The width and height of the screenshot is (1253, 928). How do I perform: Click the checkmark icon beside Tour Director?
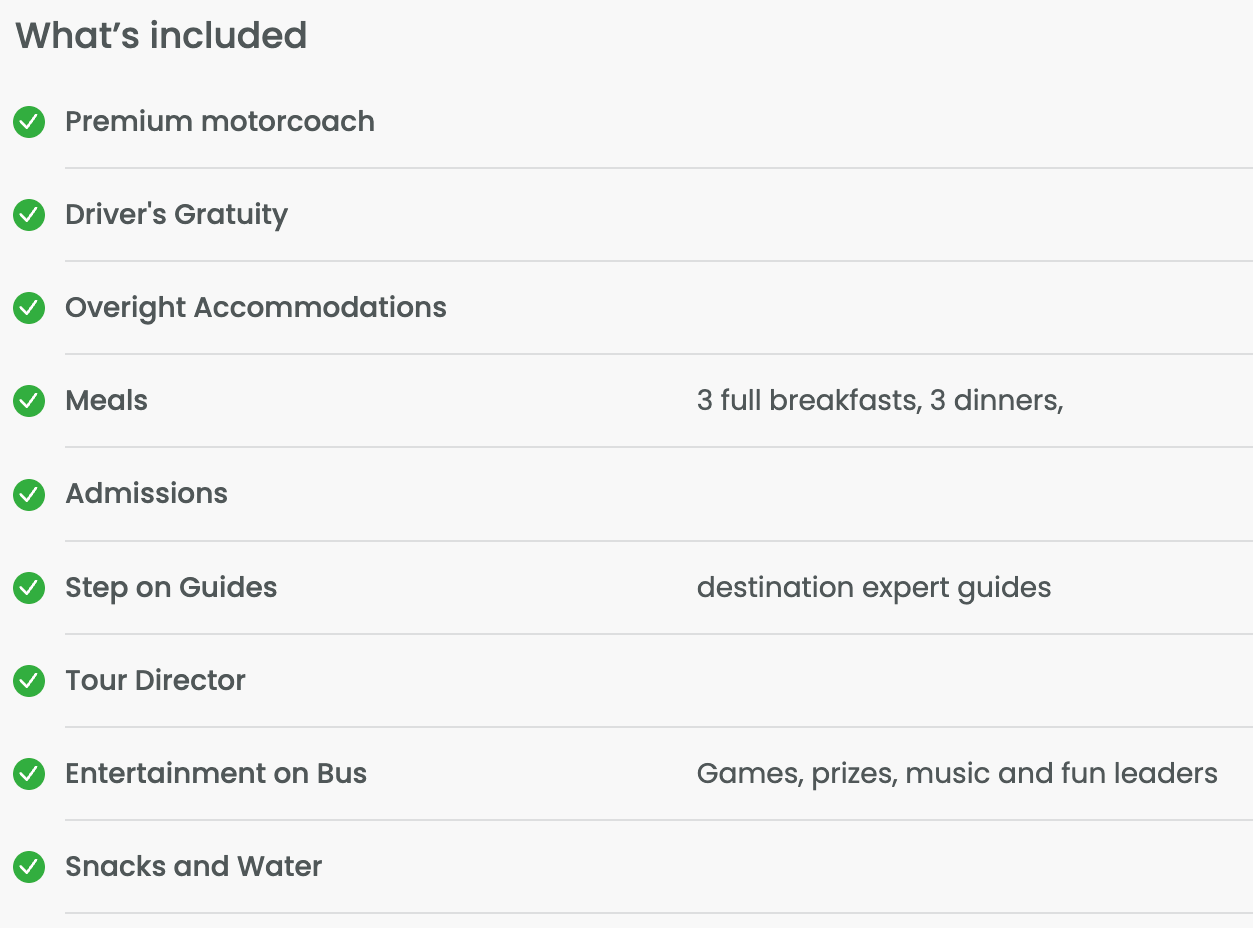point(29,681)
